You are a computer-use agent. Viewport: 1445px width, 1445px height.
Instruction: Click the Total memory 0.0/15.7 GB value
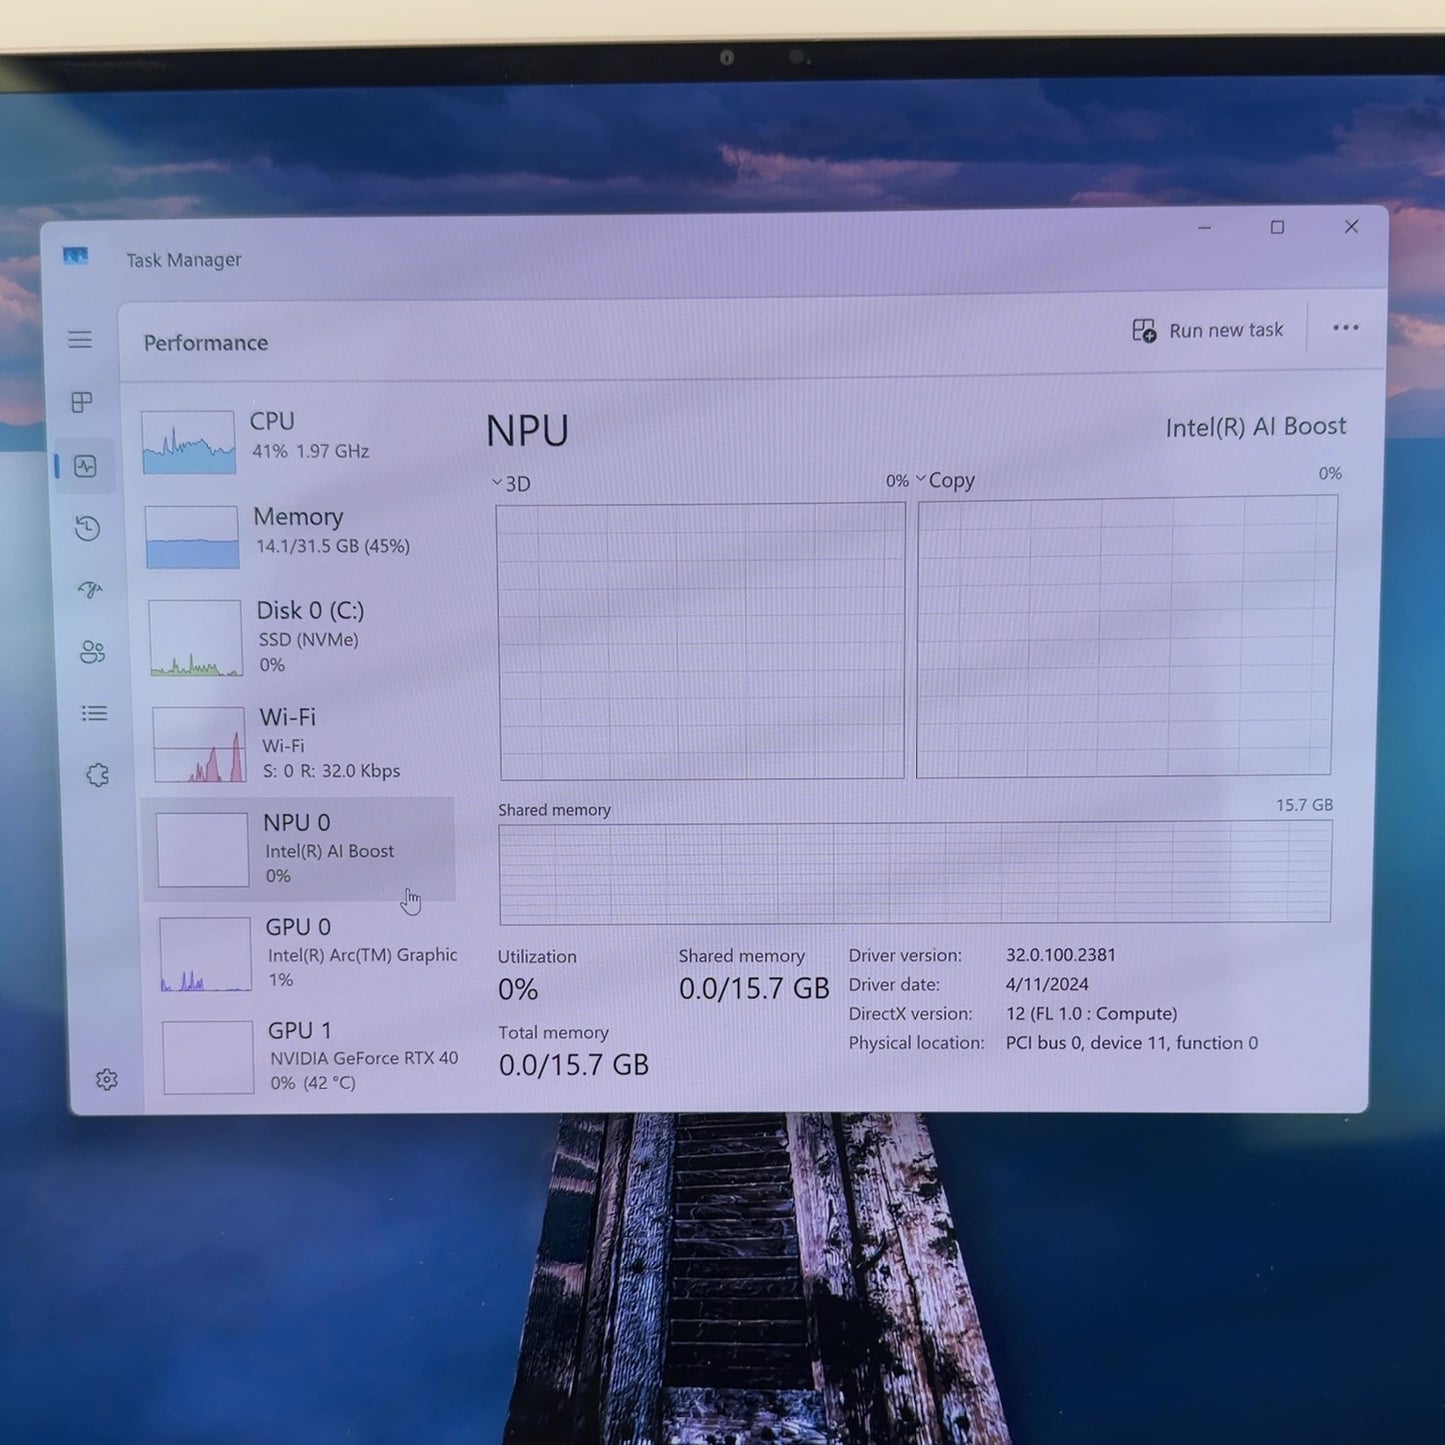(574, 1065)
